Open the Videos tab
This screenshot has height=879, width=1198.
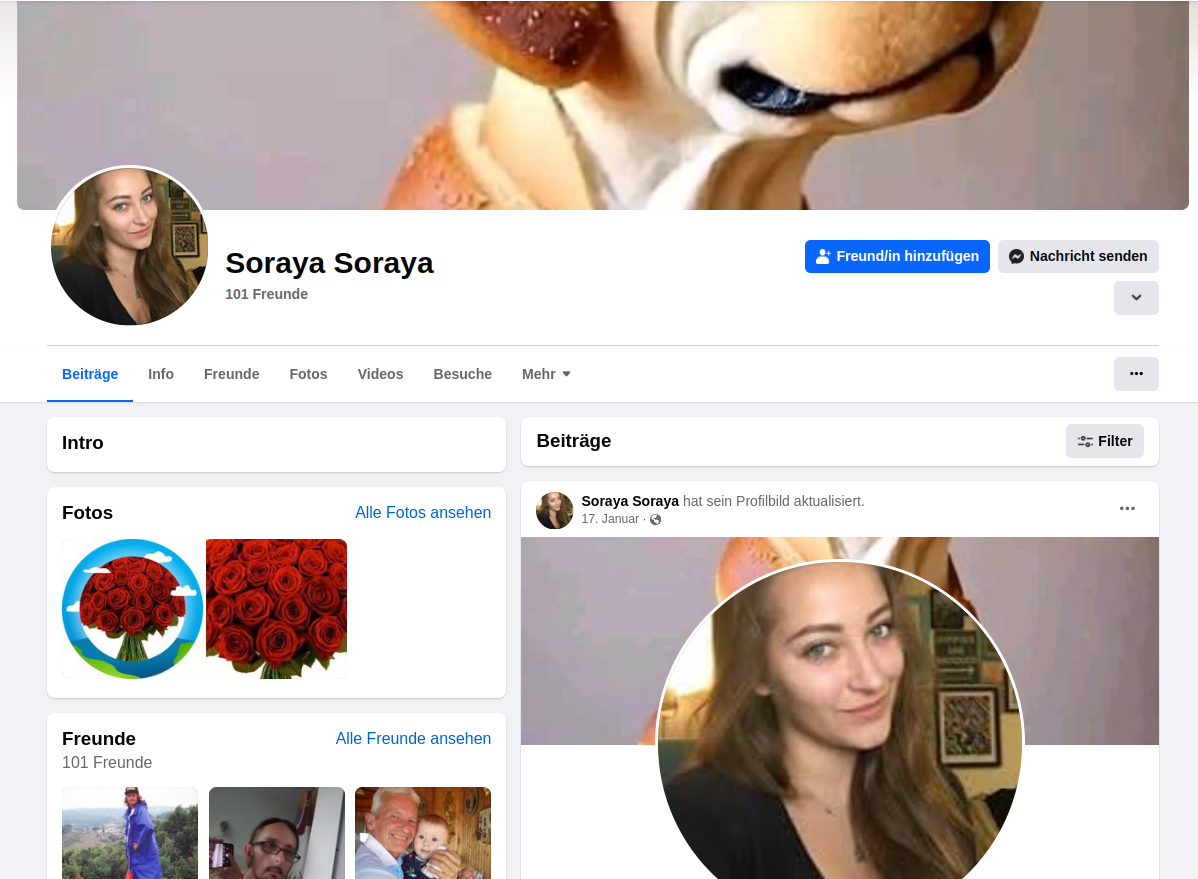click(380, 374)
